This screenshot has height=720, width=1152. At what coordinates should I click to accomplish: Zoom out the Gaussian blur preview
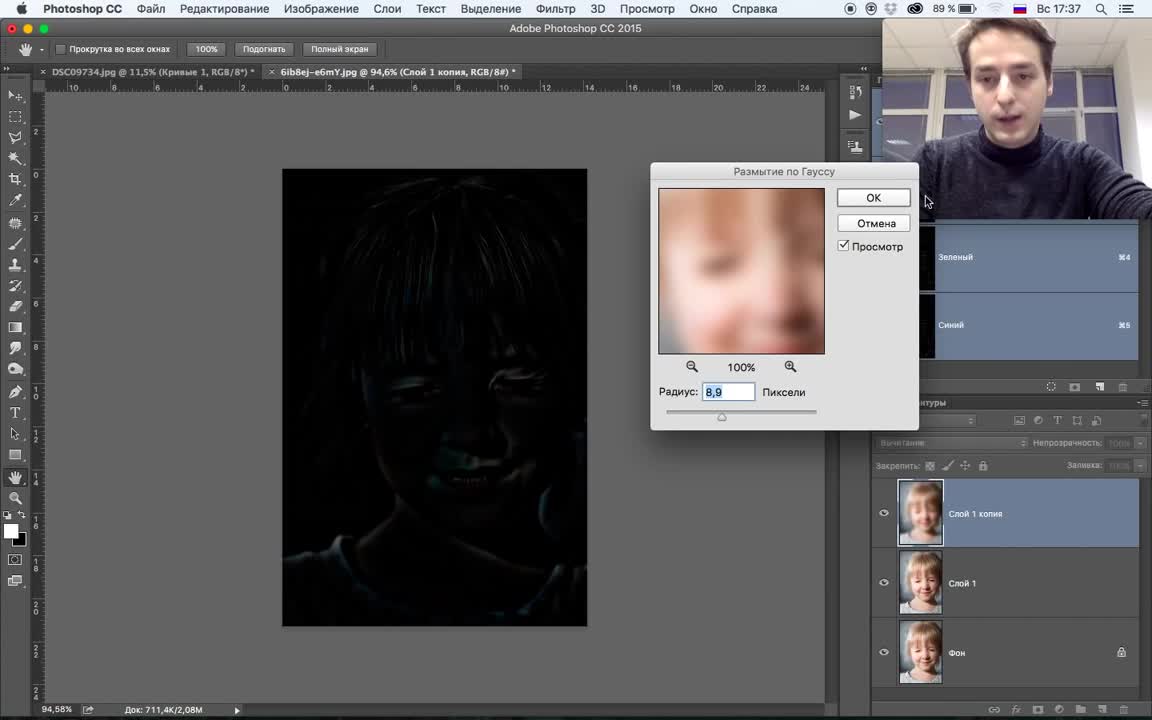click(692, 367)
